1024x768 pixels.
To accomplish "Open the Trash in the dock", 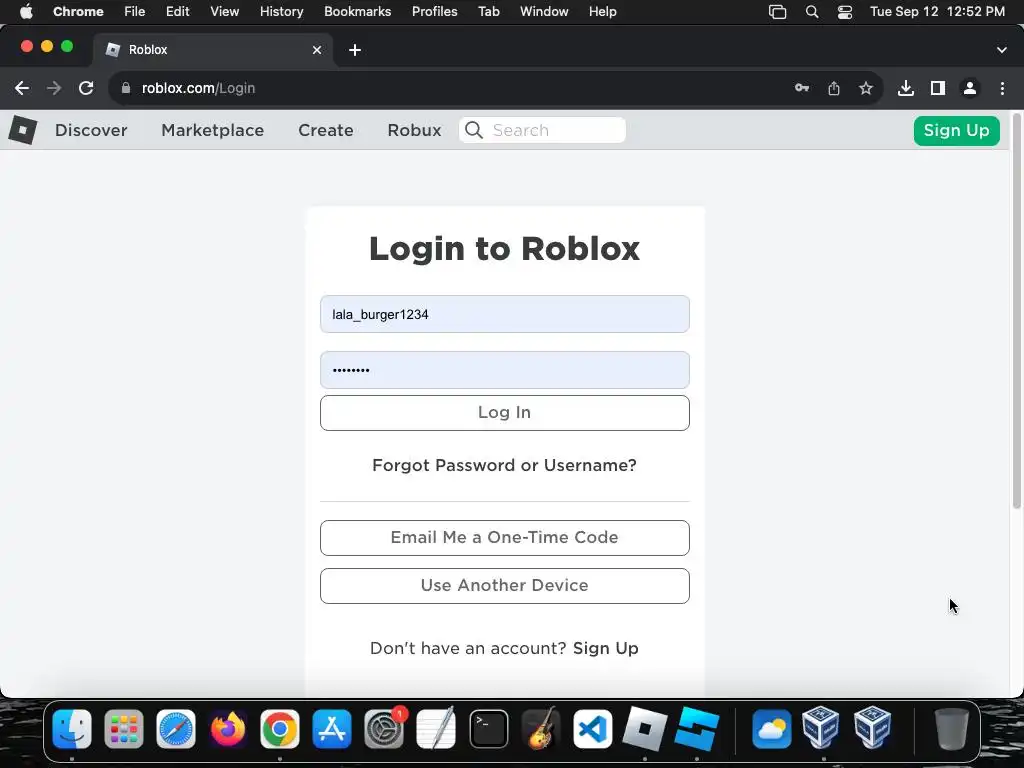I will [x=952, y=729].
